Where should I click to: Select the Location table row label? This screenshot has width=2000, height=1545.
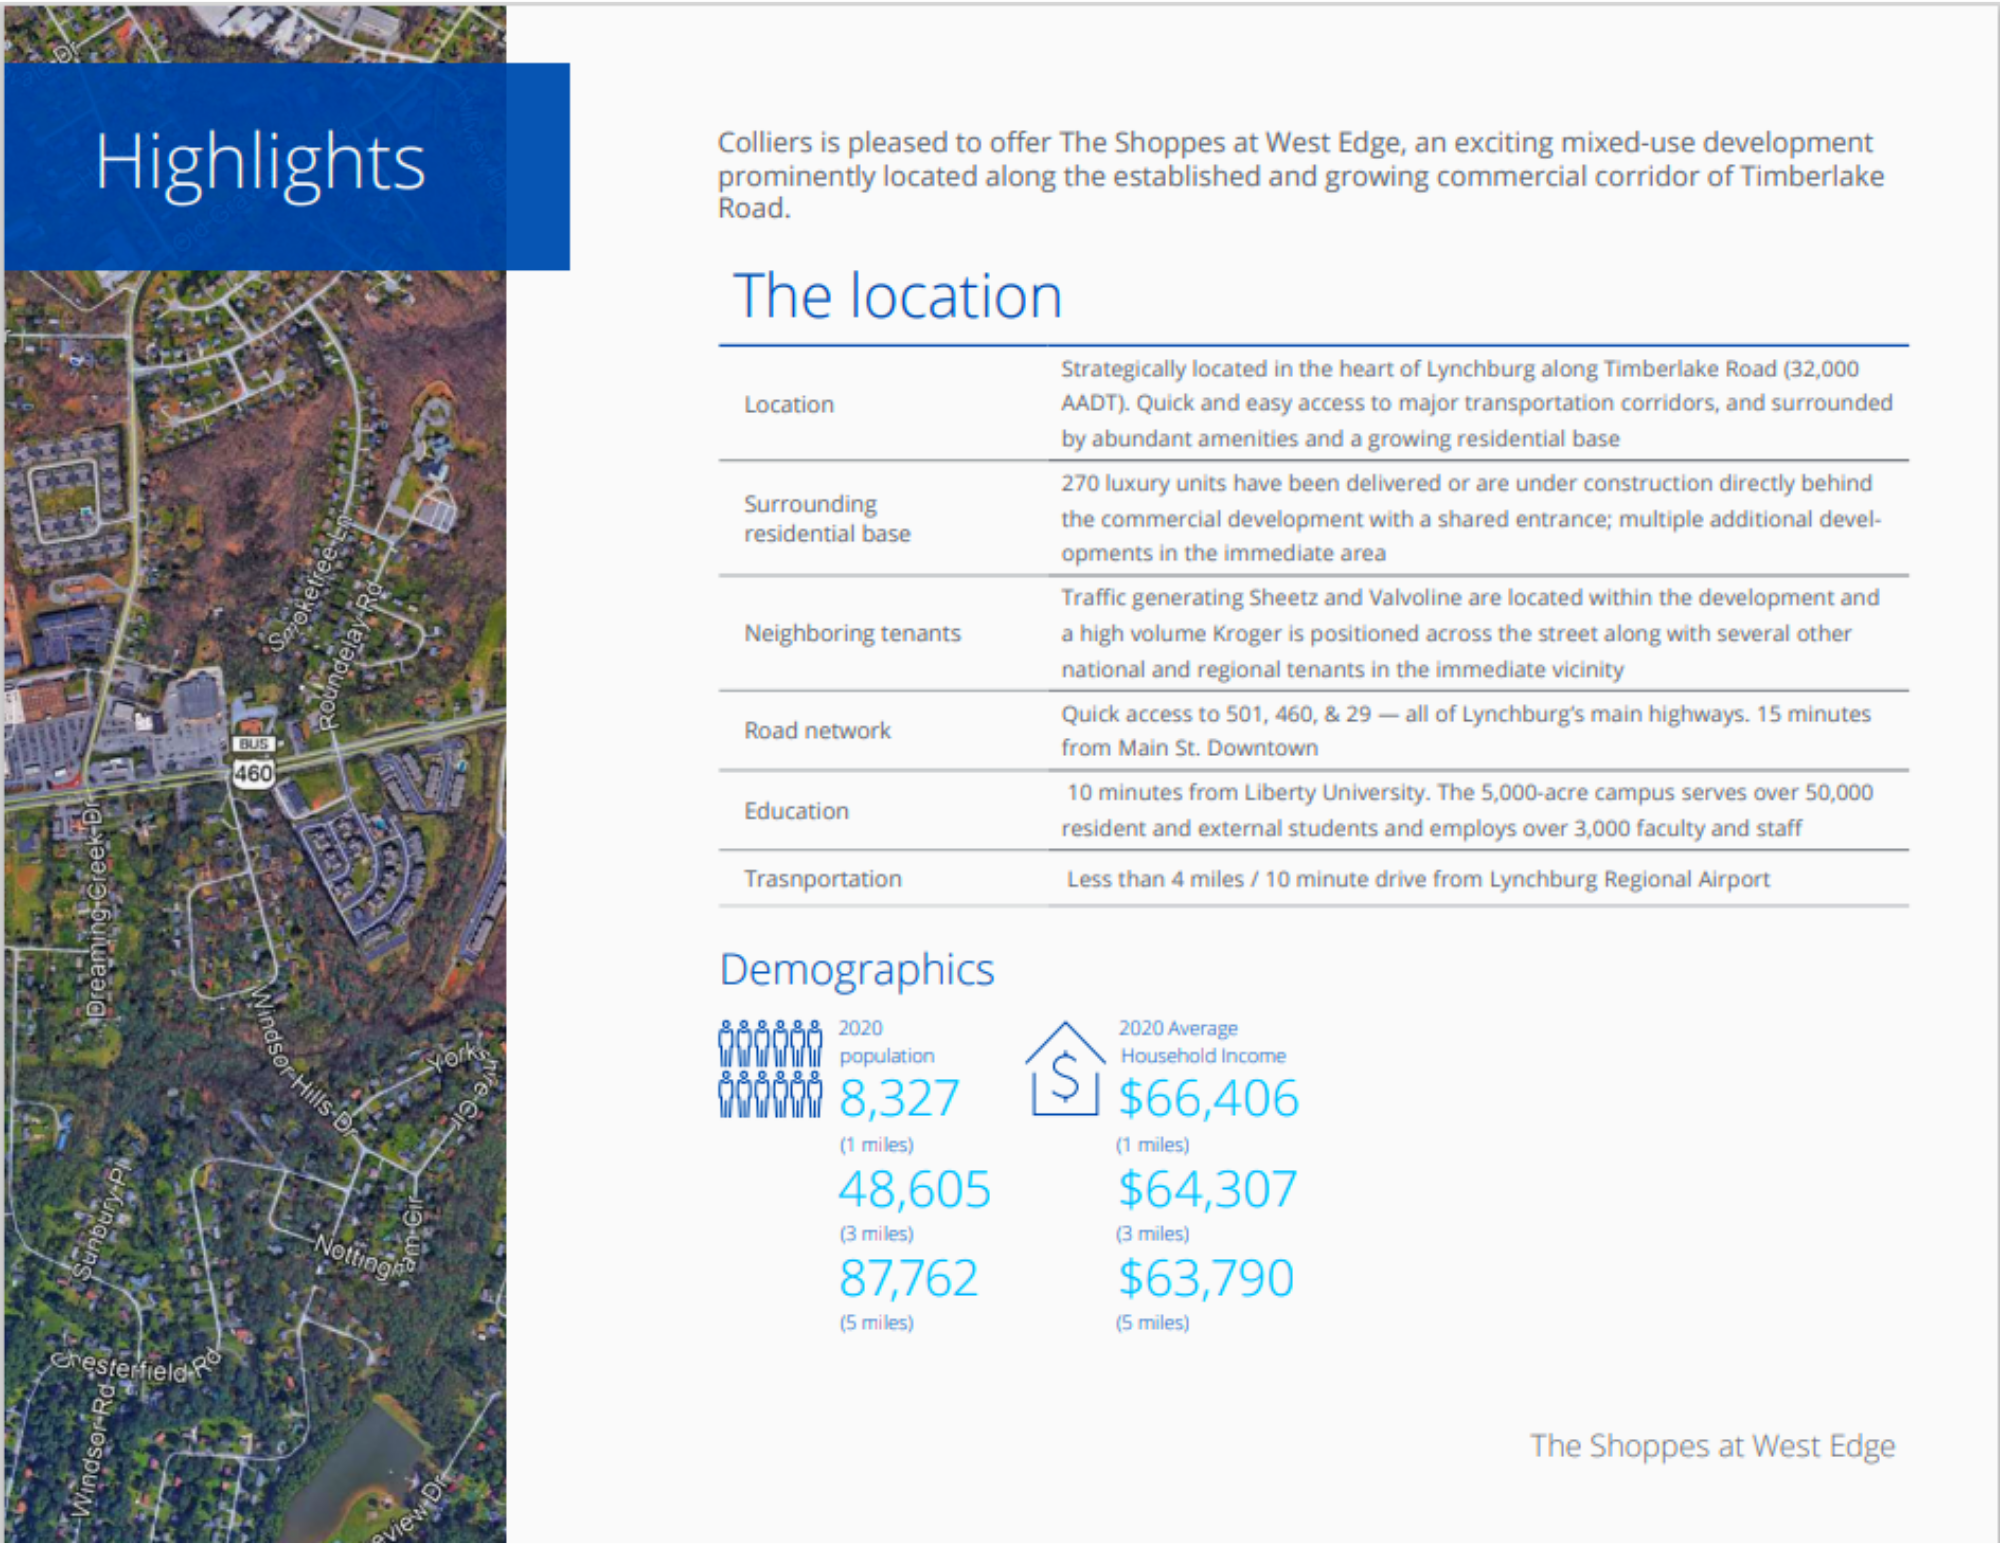tap(788, 404)
